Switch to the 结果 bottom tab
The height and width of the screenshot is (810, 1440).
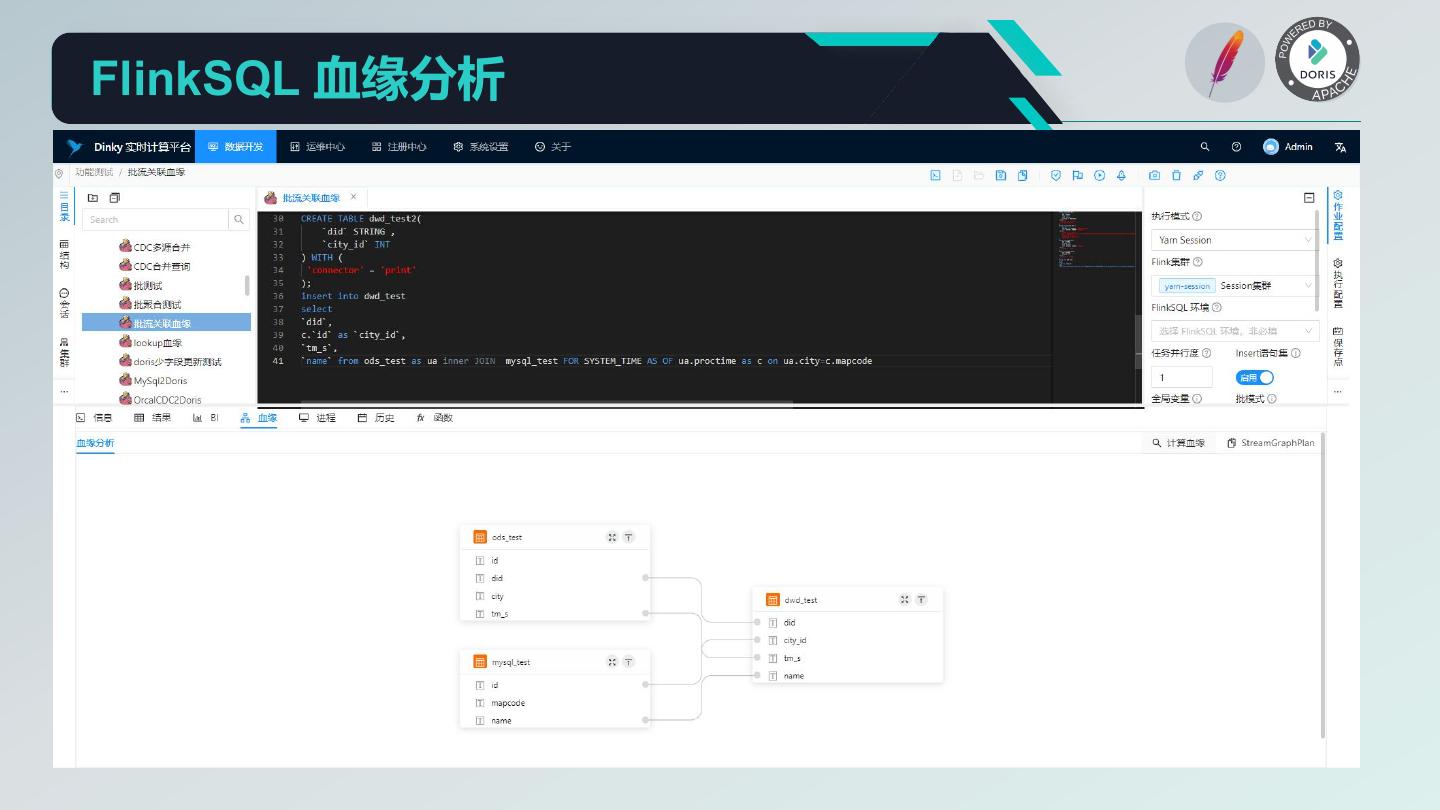point(152,418)
